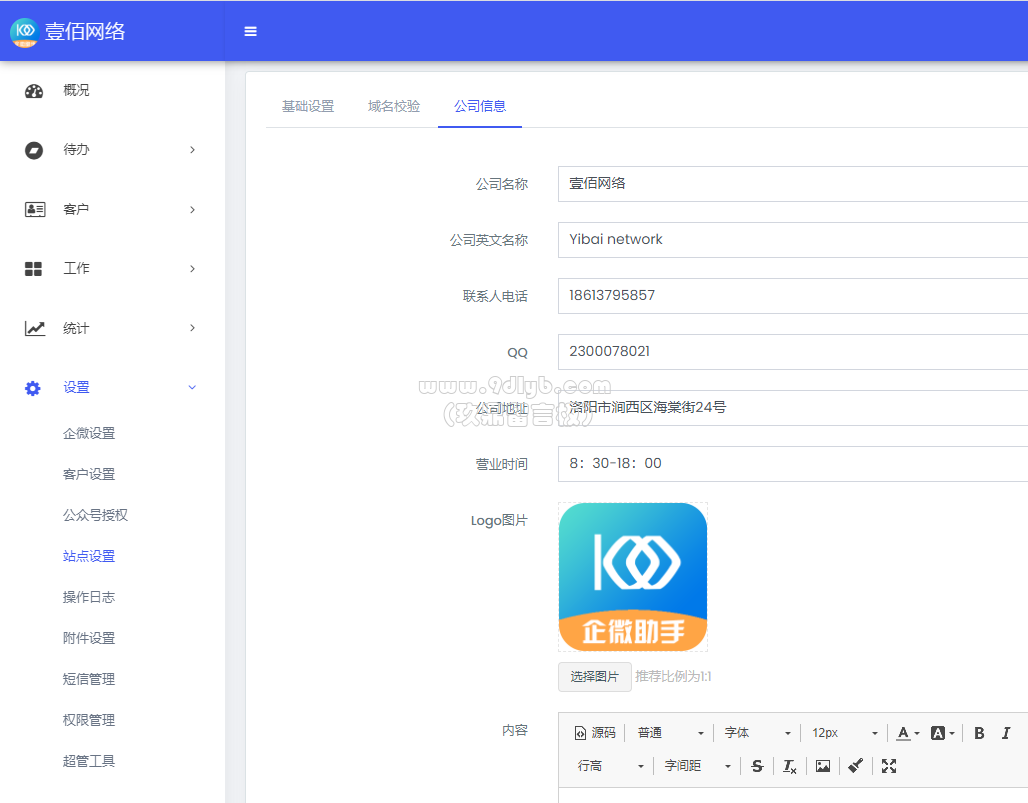The width and height of the screenshot is (1028, 803).
Task: Open 短信管理 submenu item
Action: (89, 679)
